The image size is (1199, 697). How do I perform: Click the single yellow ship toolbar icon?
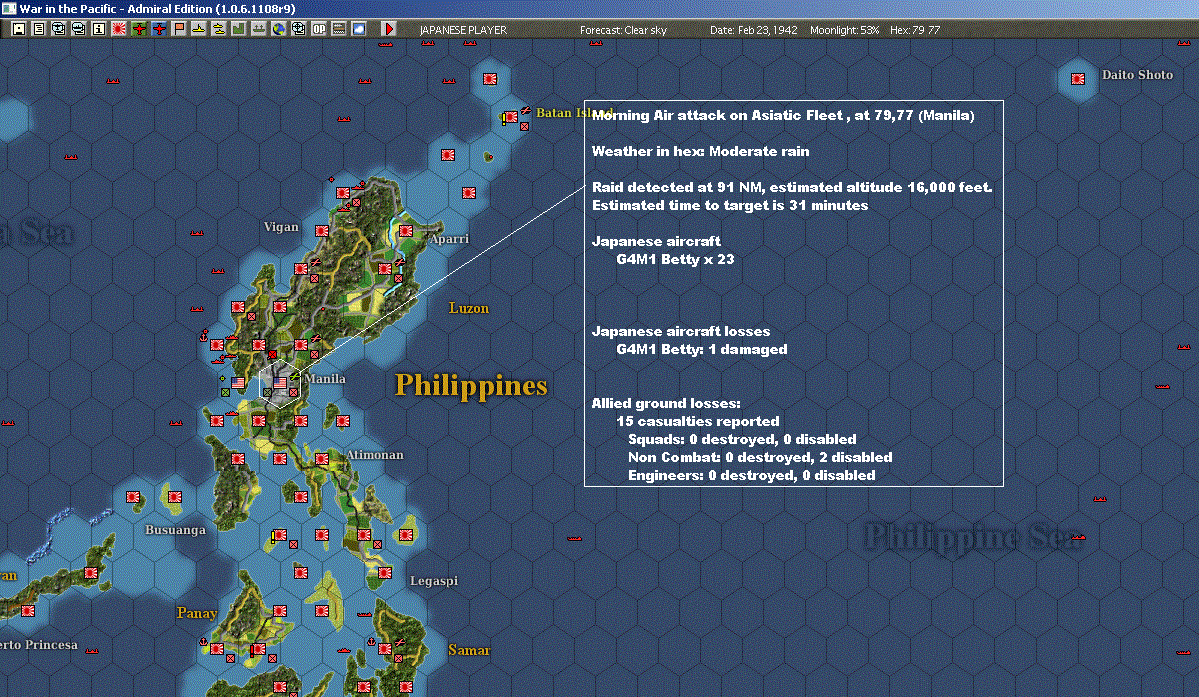coord(198,29)
